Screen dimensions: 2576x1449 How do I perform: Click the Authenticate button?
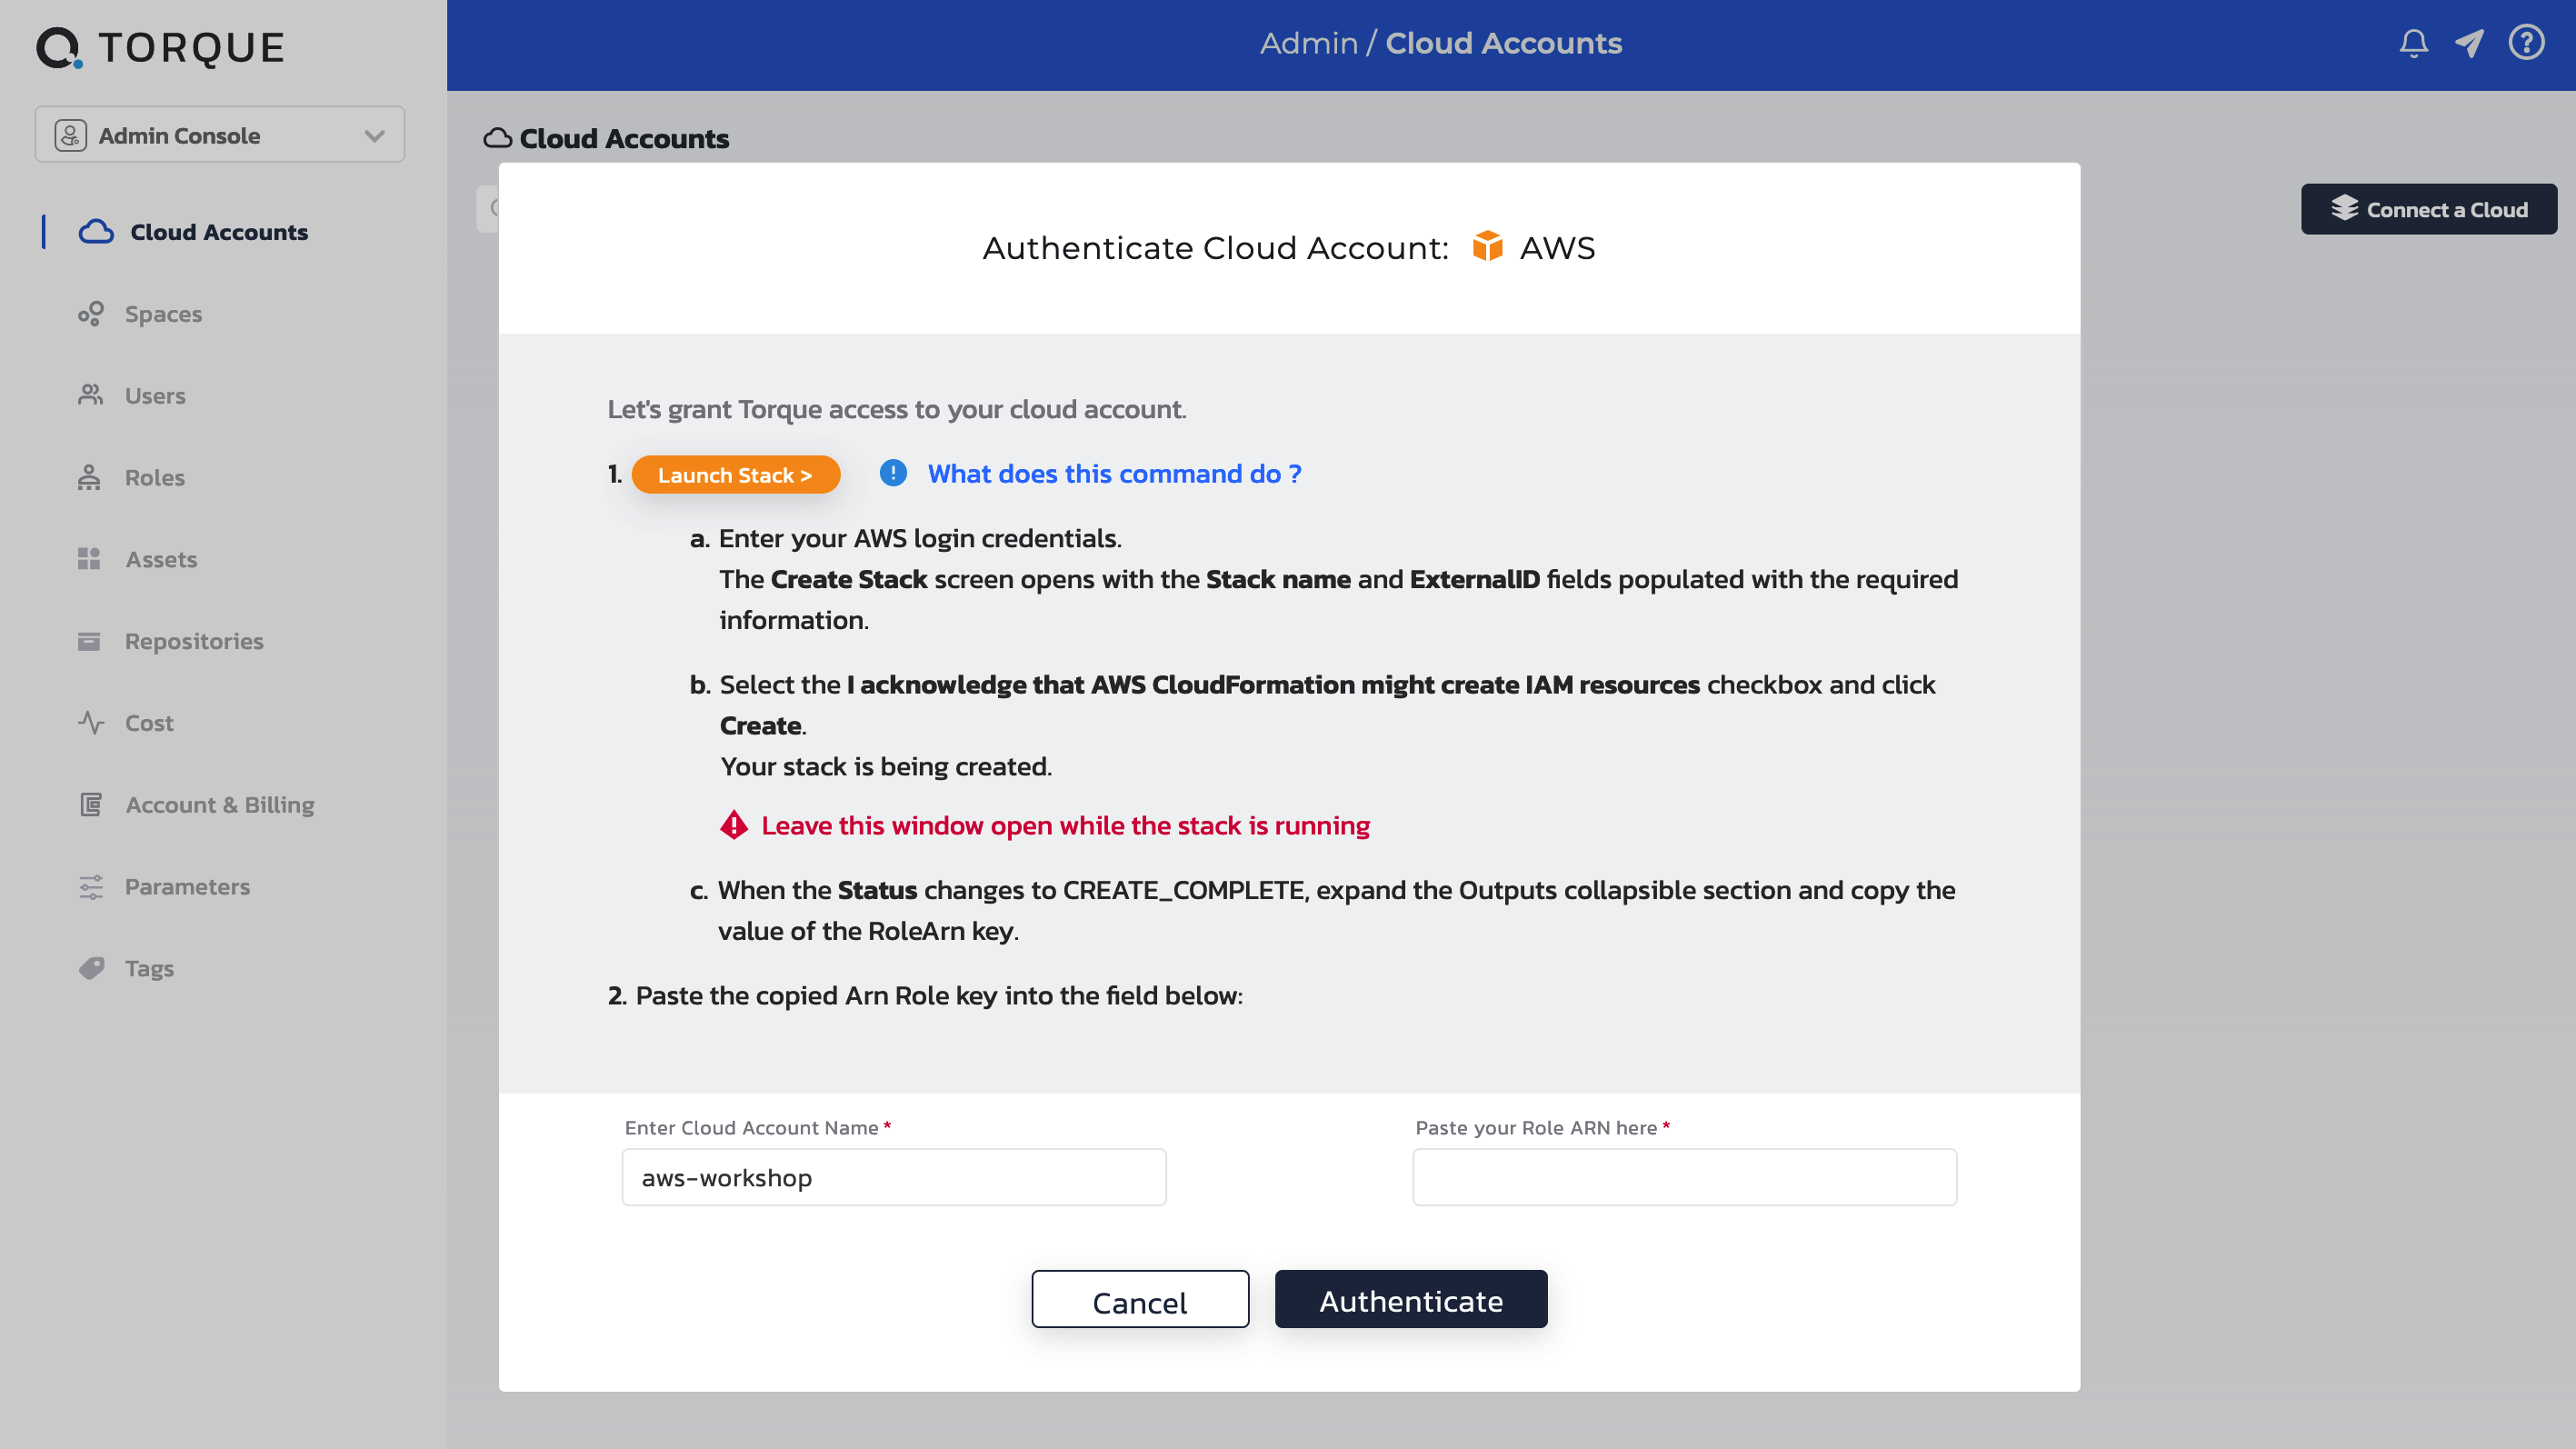click(1410, 1299)
